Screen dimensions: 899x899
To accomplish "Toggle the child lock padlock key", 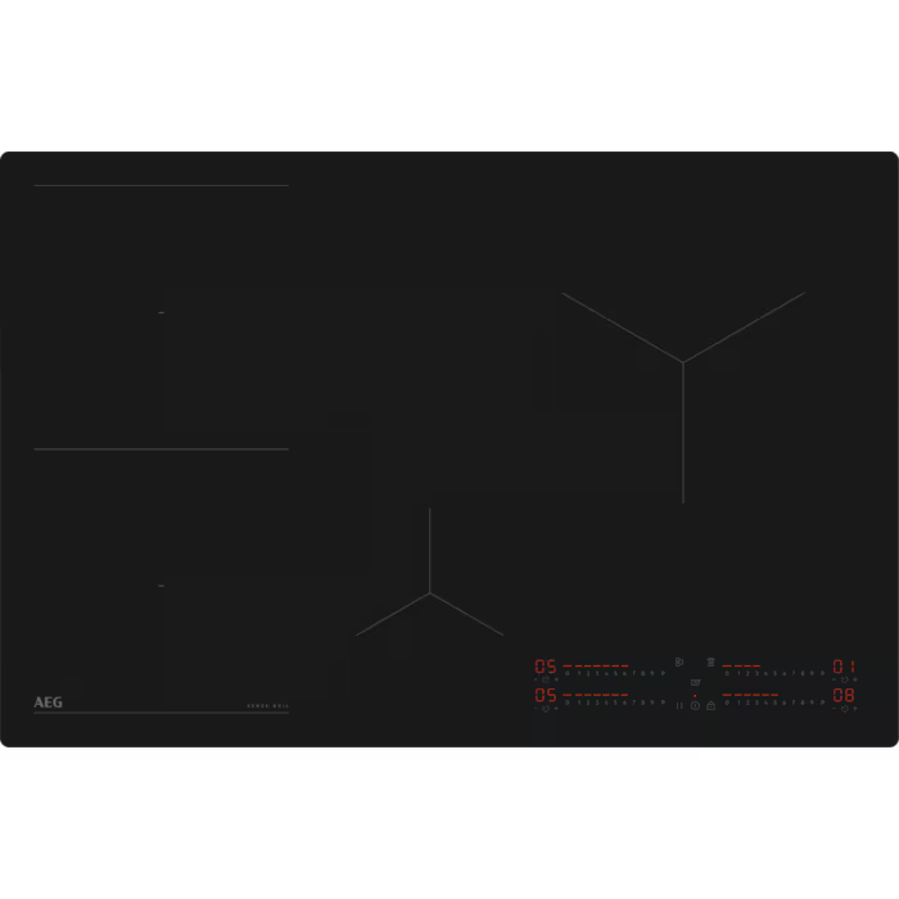I will (x=711, y=705).
